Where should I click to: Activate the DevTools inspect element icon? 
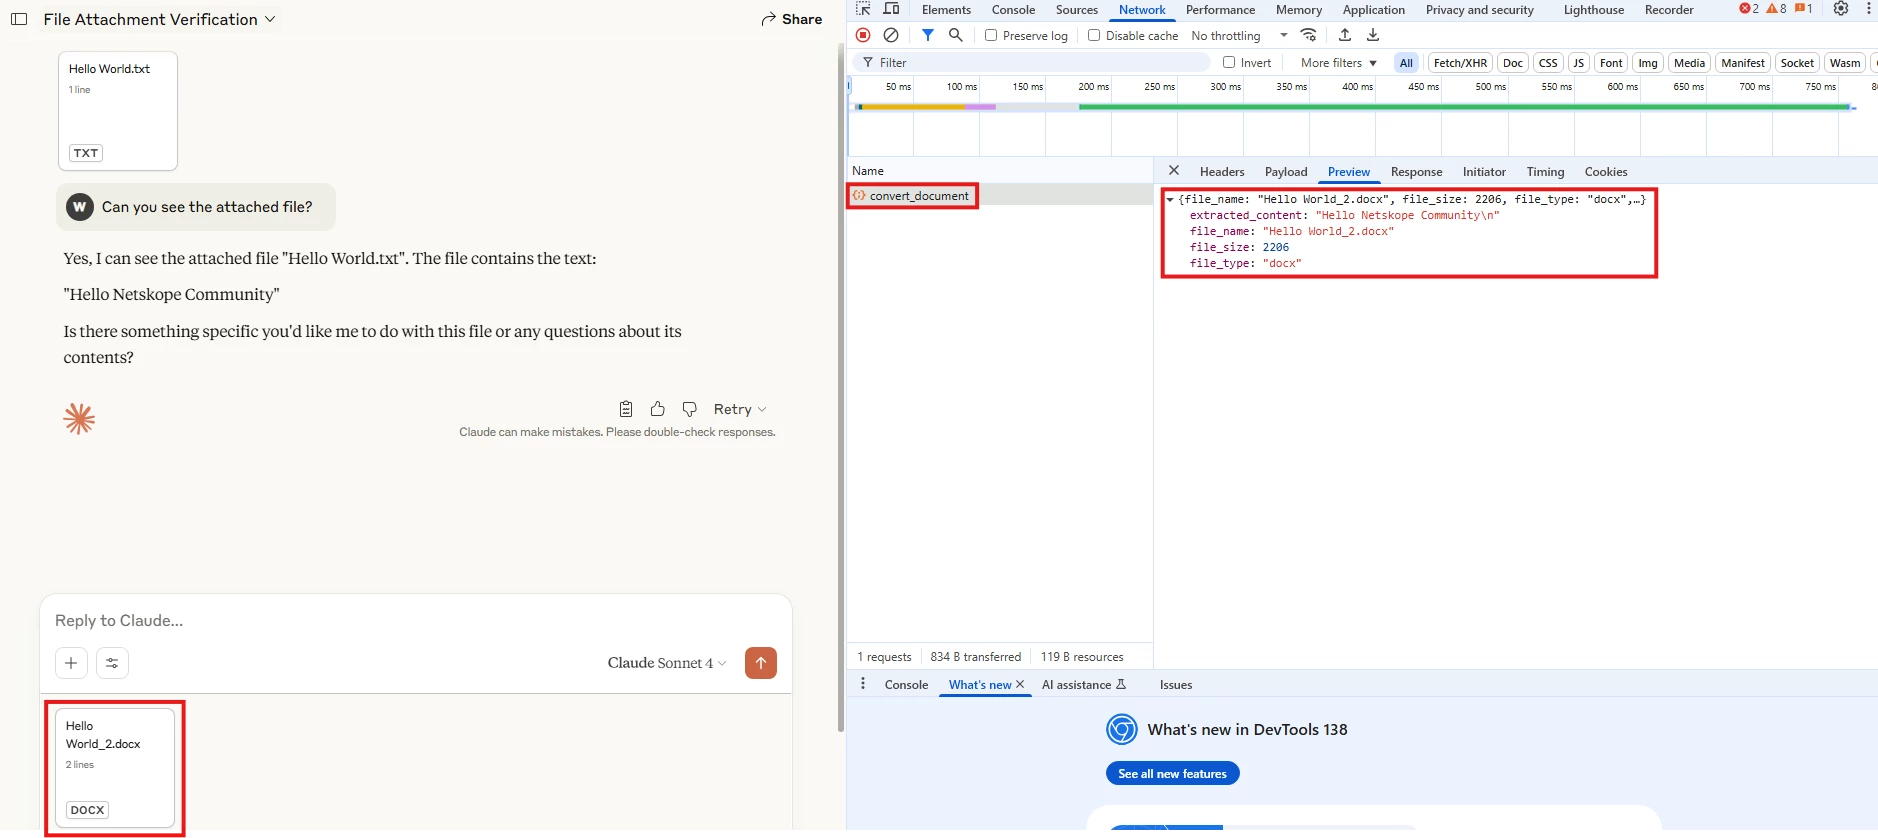(864, 9)
